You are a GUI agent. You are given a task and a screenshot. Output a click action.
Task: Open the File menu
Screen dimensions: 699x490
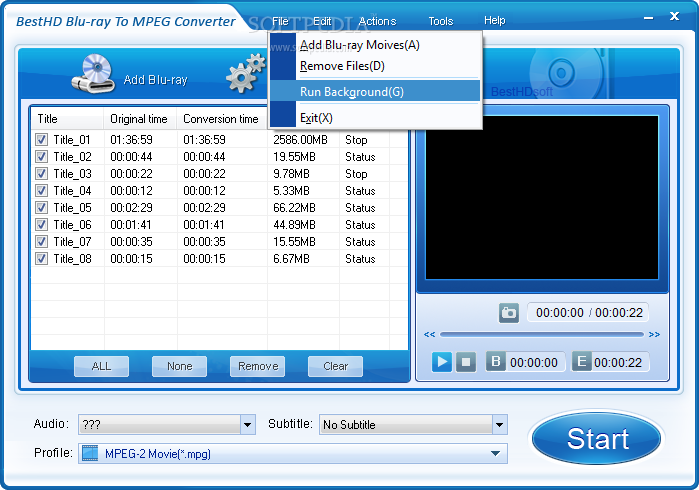click(280, 21)
